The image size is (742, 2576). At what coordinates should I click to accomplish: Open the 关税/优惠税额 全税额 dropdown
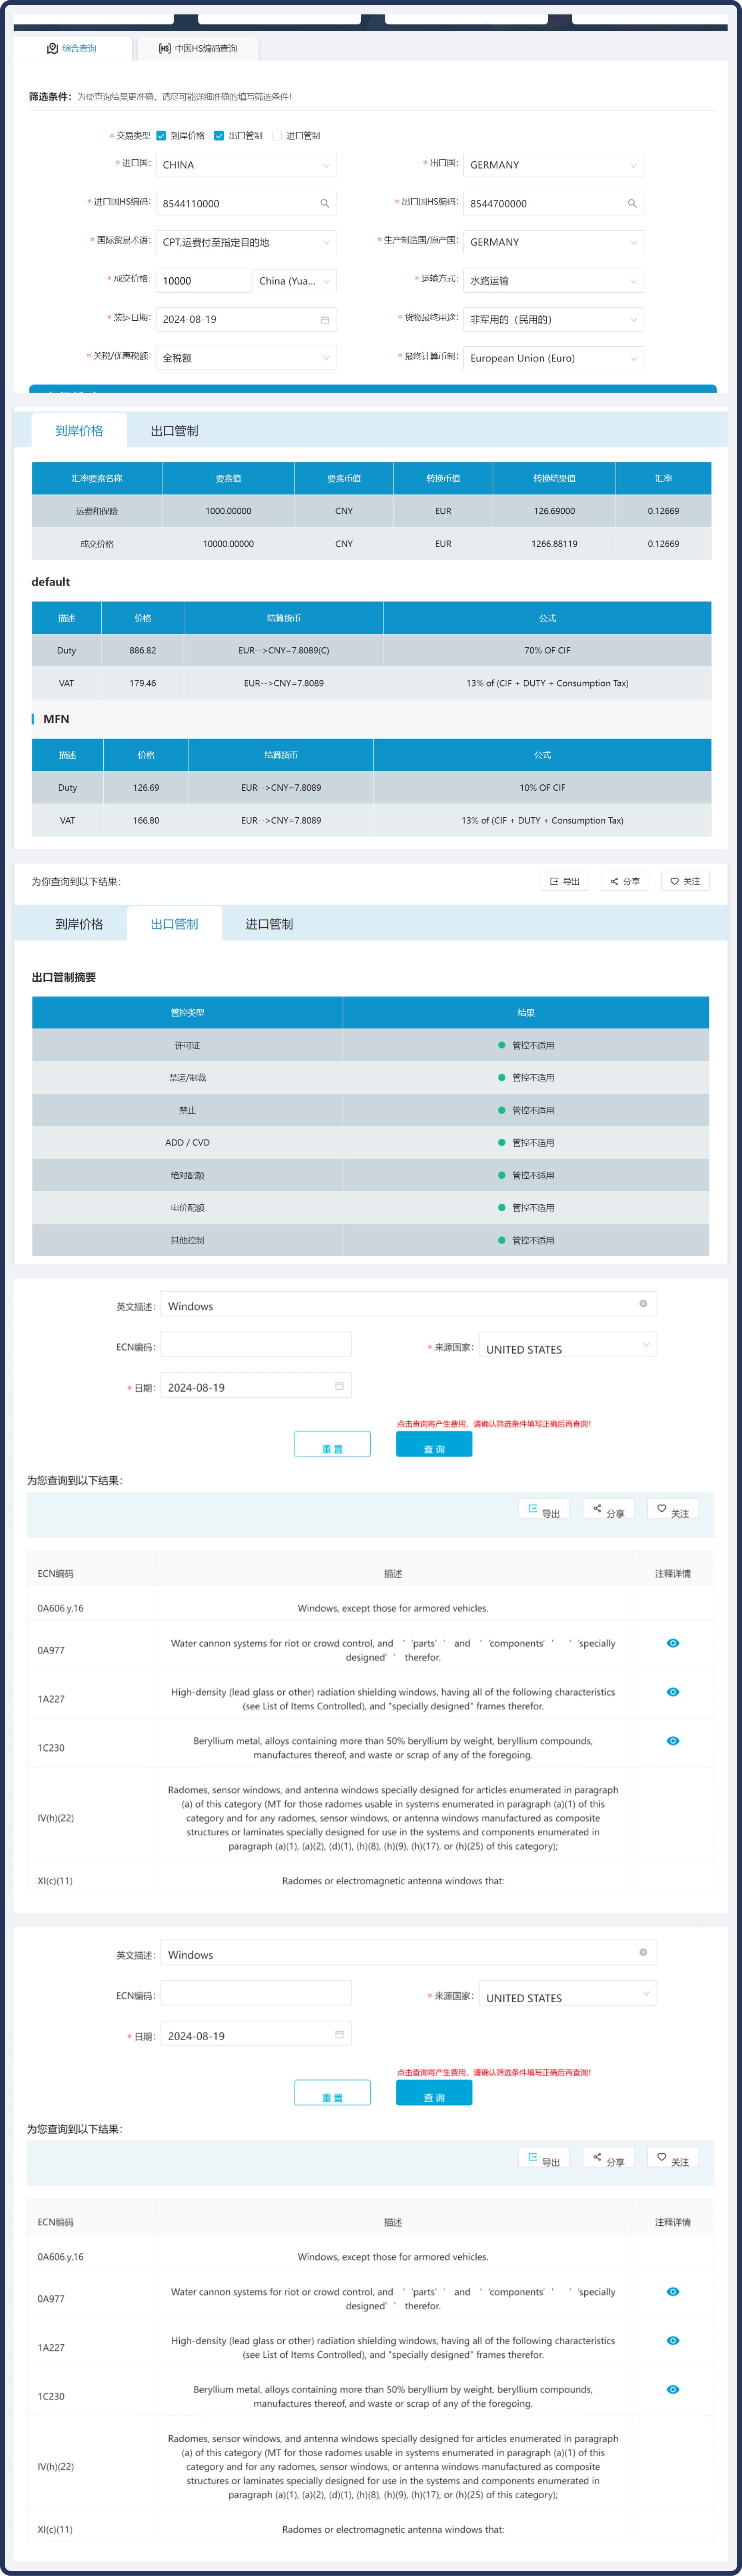[x=246, y=358]
